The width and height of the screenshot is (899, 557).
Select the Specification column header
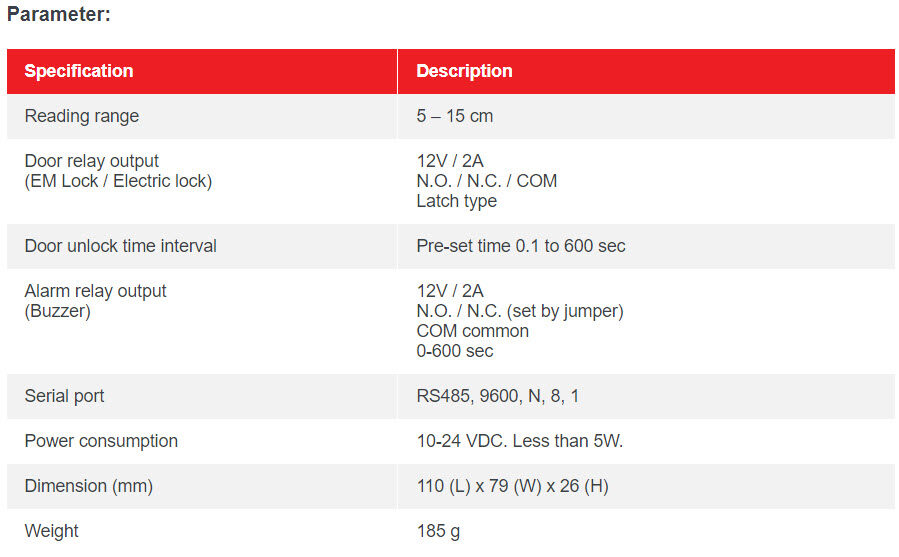click(x=79, y=71)
